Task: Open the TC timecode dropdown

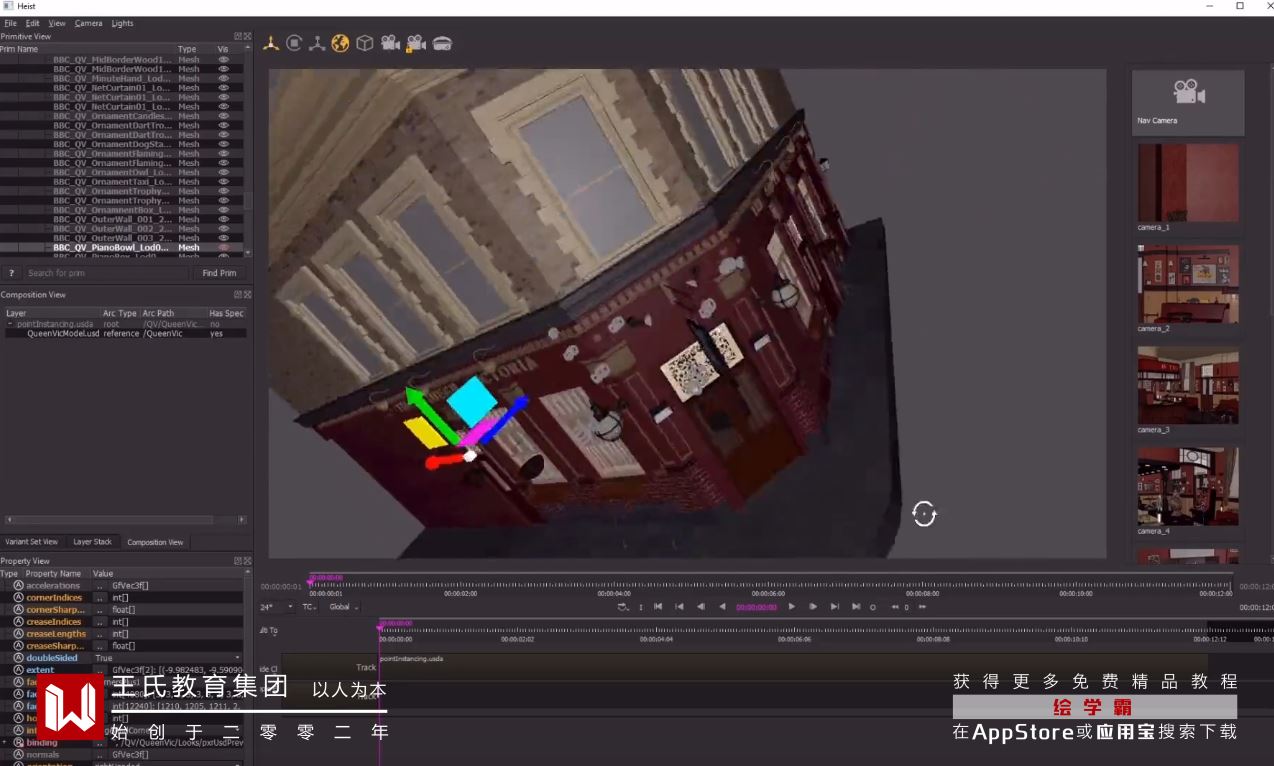Action: coord(310,607)
